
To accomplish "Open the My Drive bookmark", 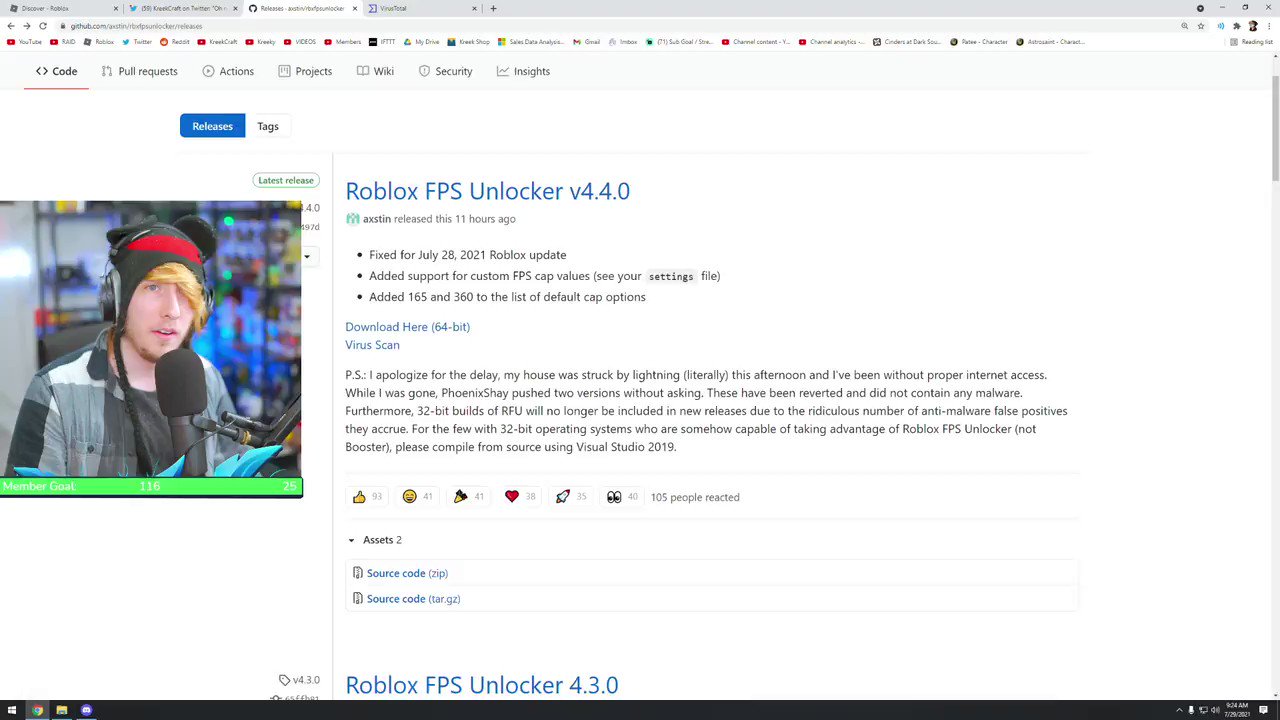I will coord(421,42).
